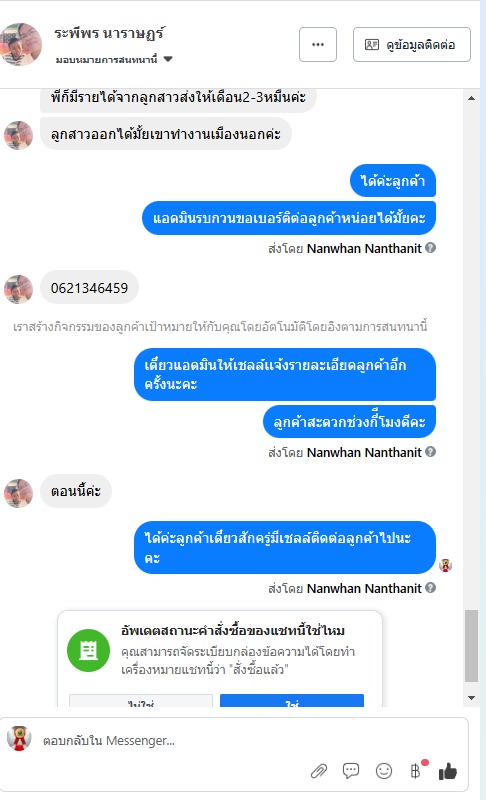
Task: Open the emoji picker smiley icon
Action: tap(383, 770)
